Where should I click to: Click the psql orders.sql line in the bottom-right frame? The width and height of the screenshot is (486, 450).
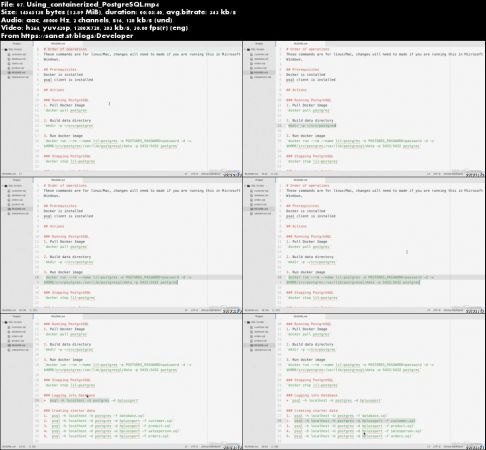[x=349, y=436]
